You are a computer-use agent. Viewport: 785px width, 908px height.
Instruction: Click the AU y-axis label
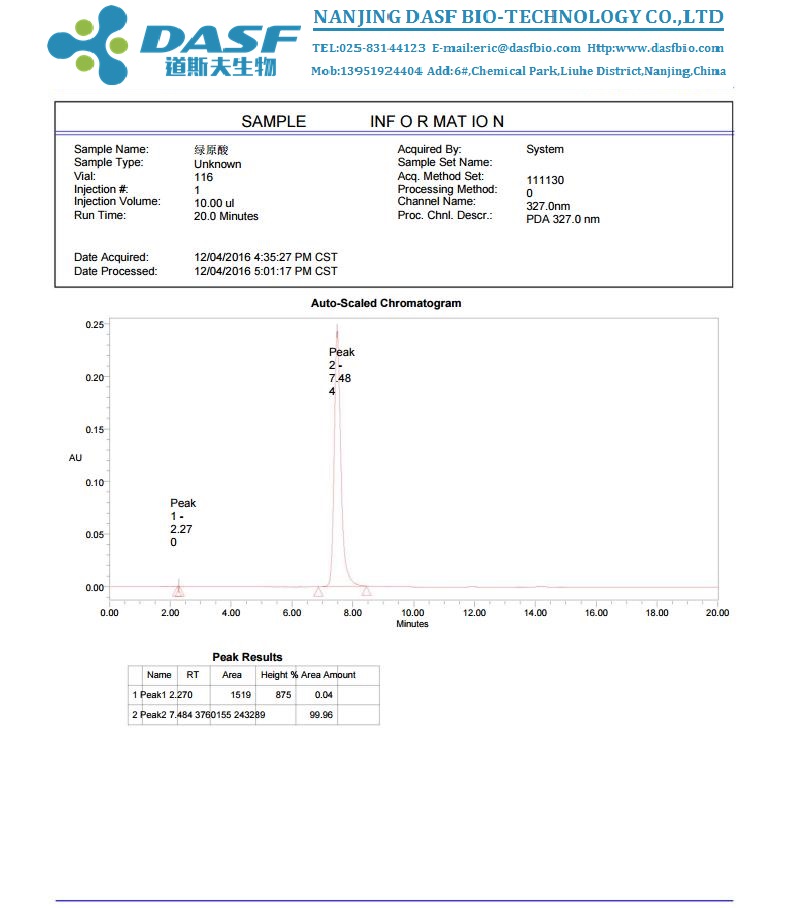[75, 457]
